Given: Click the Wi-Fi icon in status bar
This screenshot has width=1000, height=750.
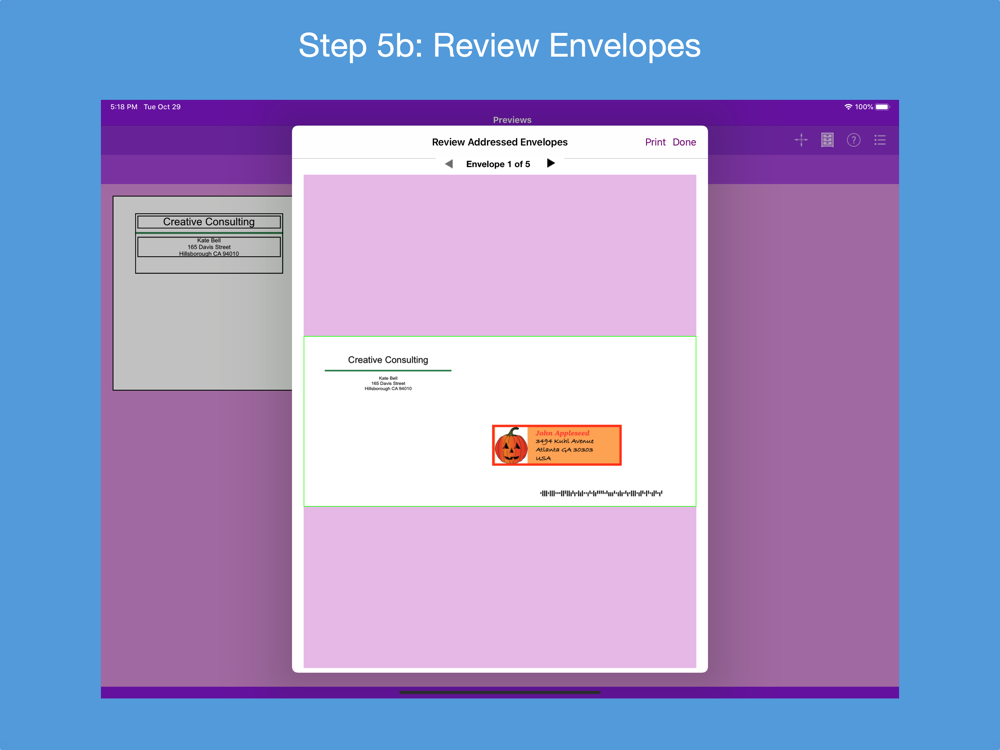Looking at the screenshot, I should click(x=848, y=107).
